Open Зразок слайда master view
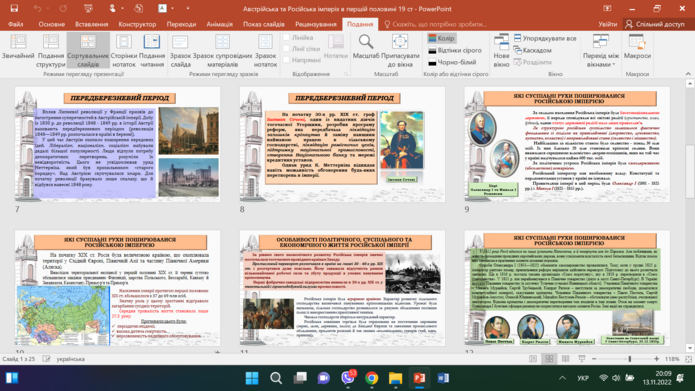 pyautogui.click(x=180, y=51)
